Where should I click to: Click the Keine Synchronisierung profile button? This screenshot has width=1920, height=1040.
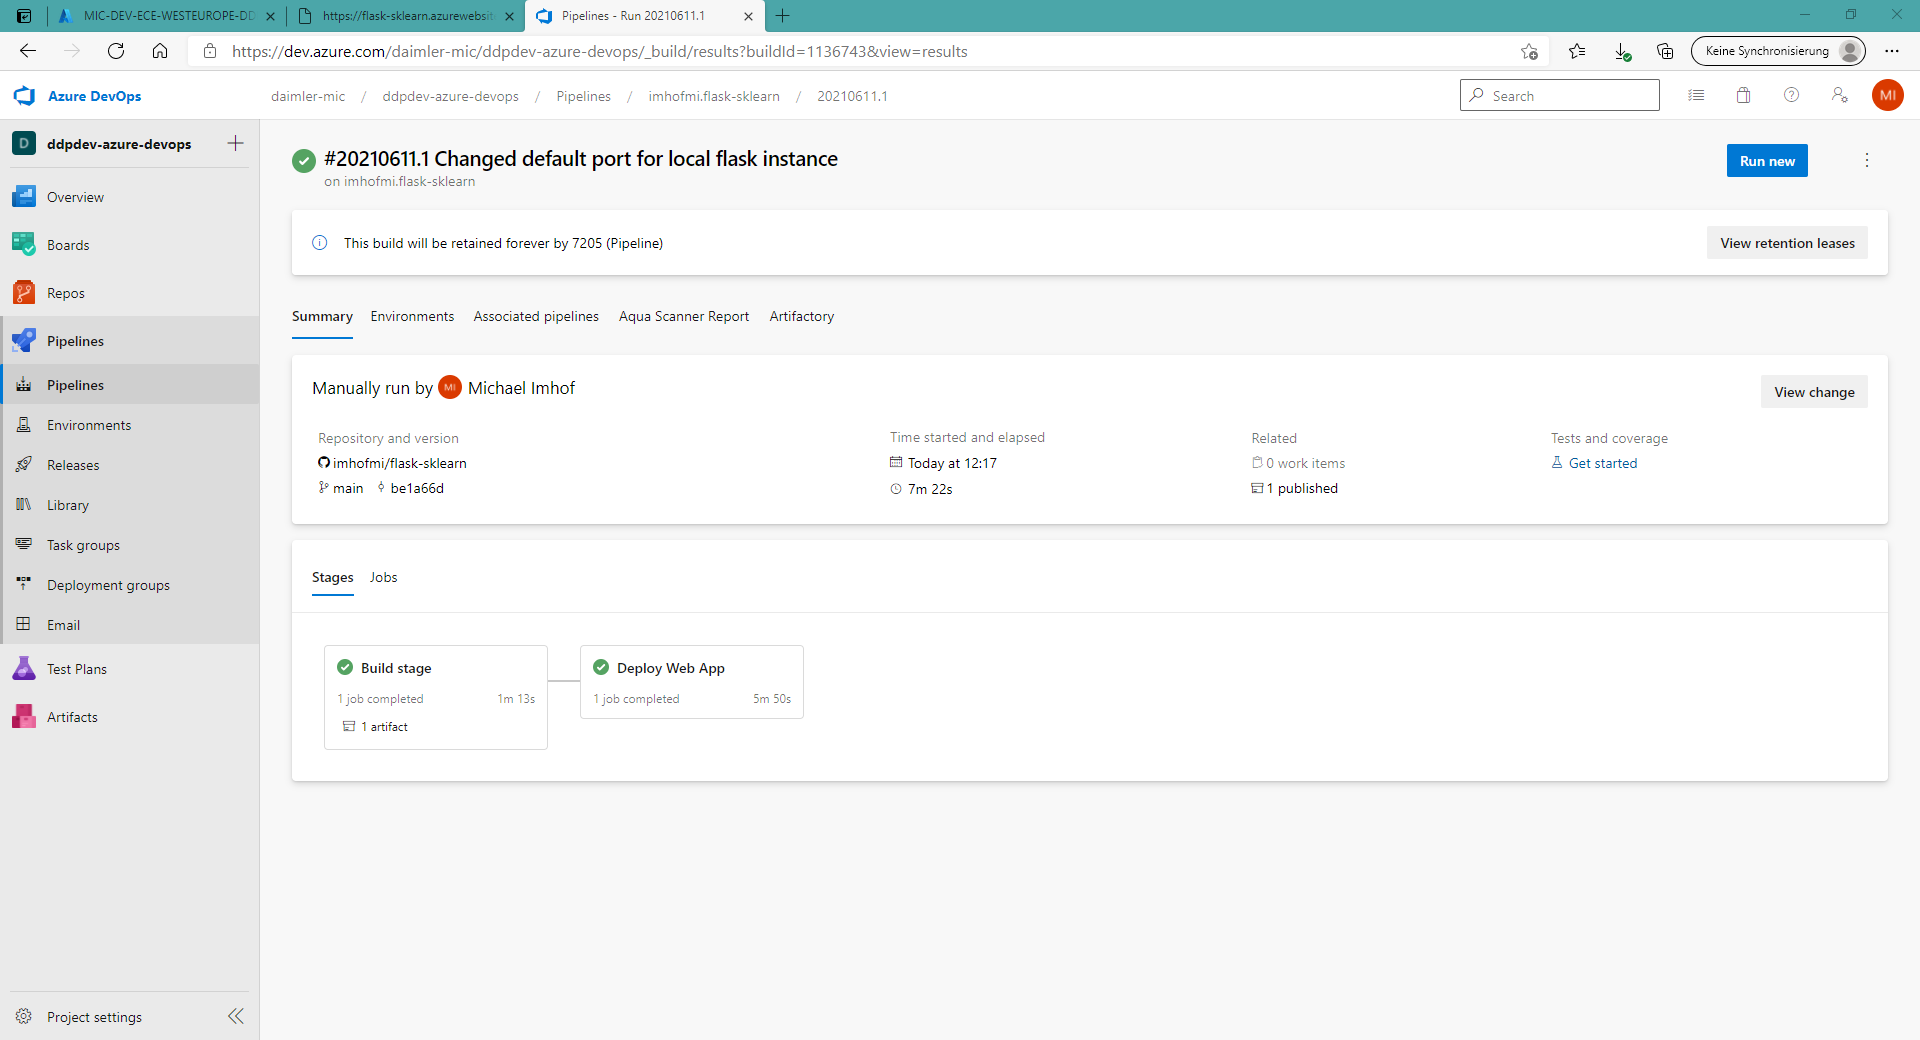(1777, 51)
